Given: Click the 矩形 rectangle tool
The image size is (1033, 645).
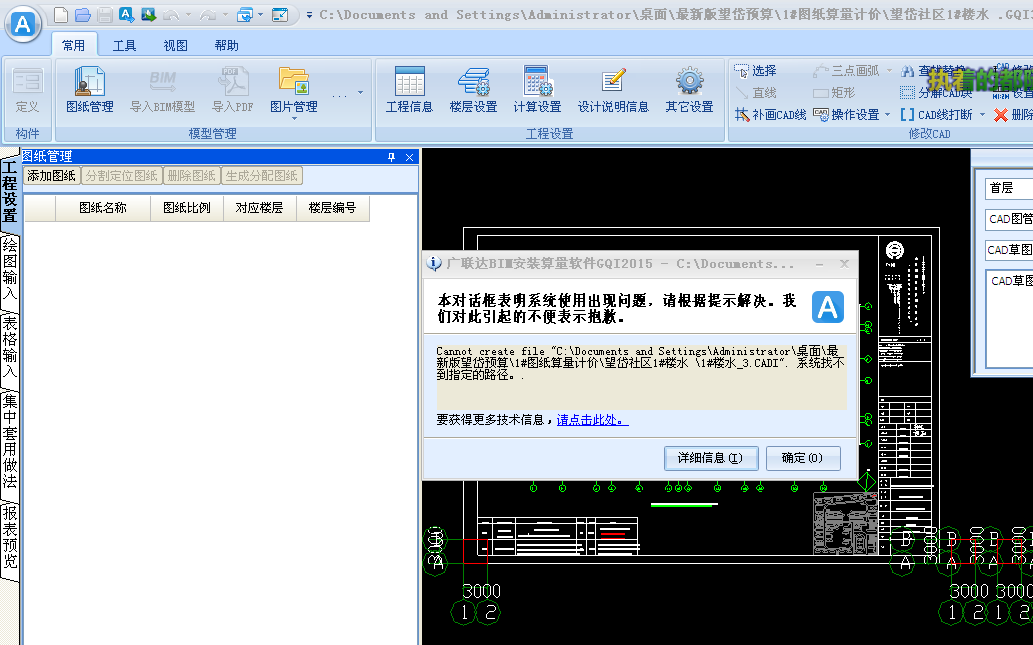Looking at the screenshot, I should [834, 93].
